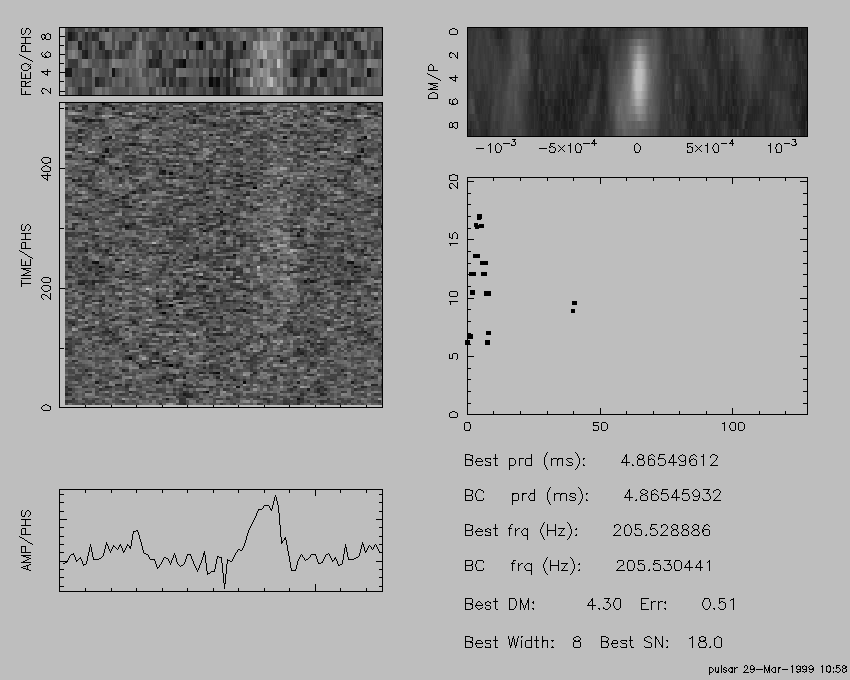The width and height of the screenshot is (850, 680).
Task: Click the Best SN value 18.0
Action: pyautogui.click(x=703, y=642)
